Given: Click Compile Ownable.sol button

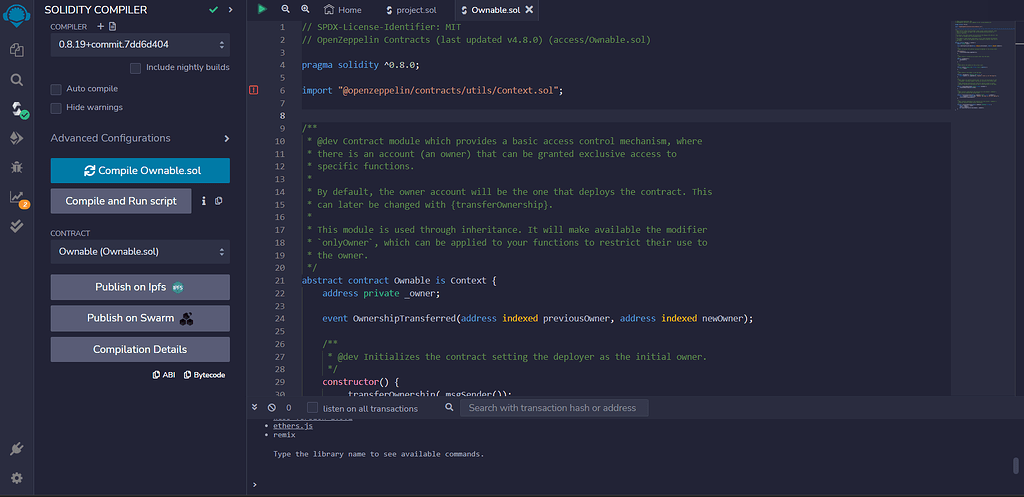Looking at the screenshot, I should coord(140,170).
